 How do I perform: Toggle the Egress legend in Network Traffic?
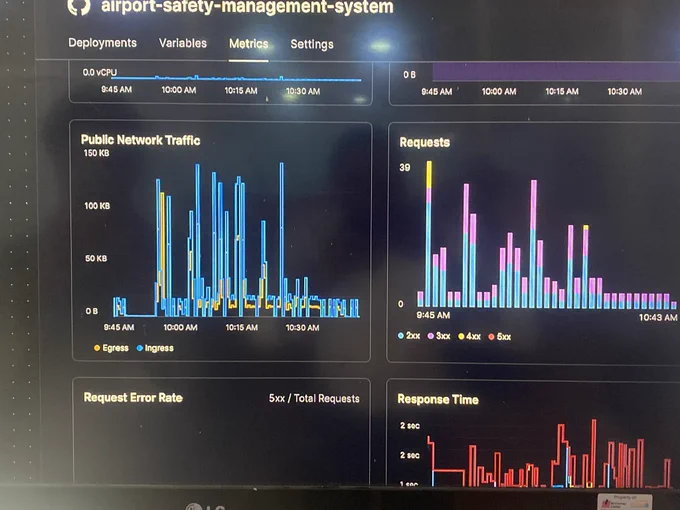(111, 348)
